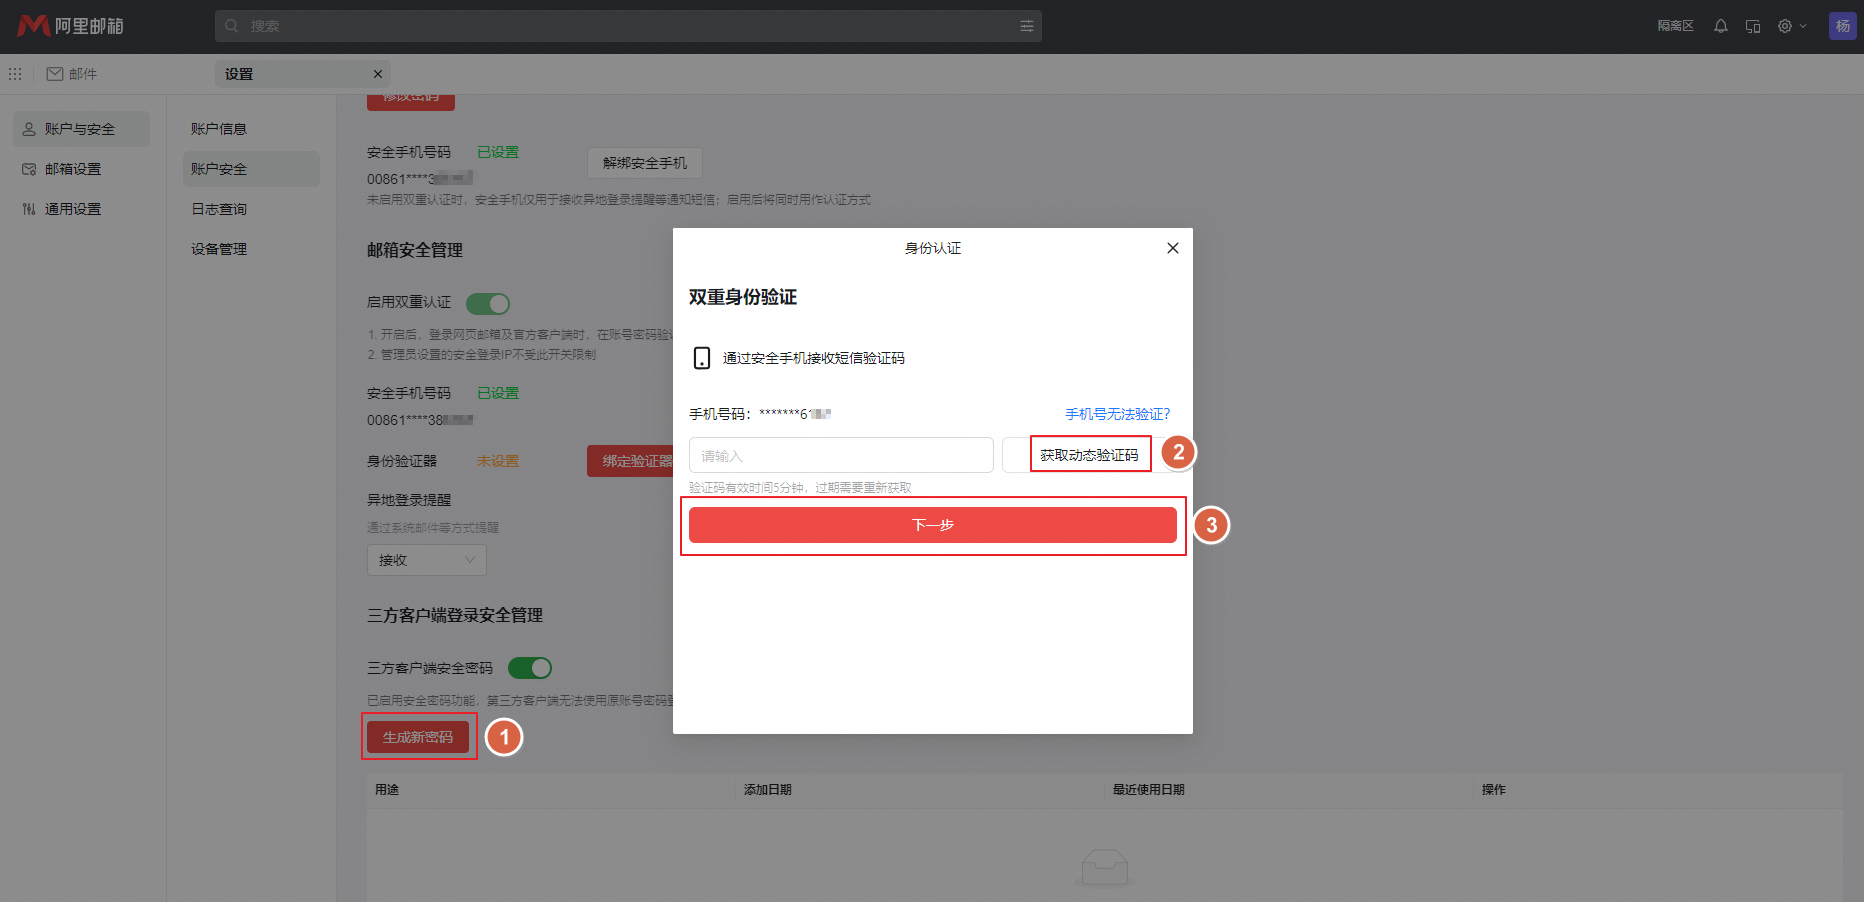The width and height of the screenshot is (1864, 902).
Task: Toggle the two-factor authentication switch
Action: coord(488,303)
